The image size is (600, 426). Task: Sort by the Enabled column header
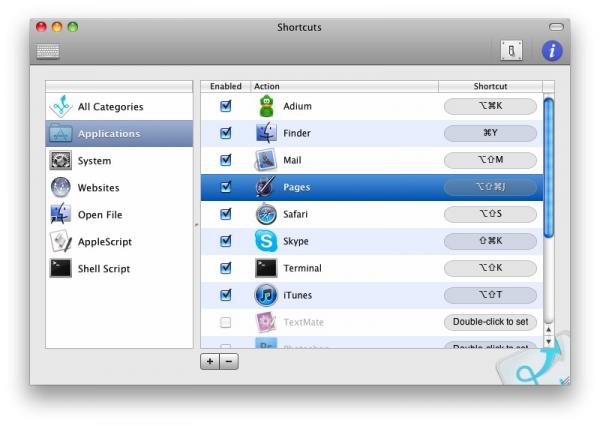pyautogui.click(x=225, y=86)
